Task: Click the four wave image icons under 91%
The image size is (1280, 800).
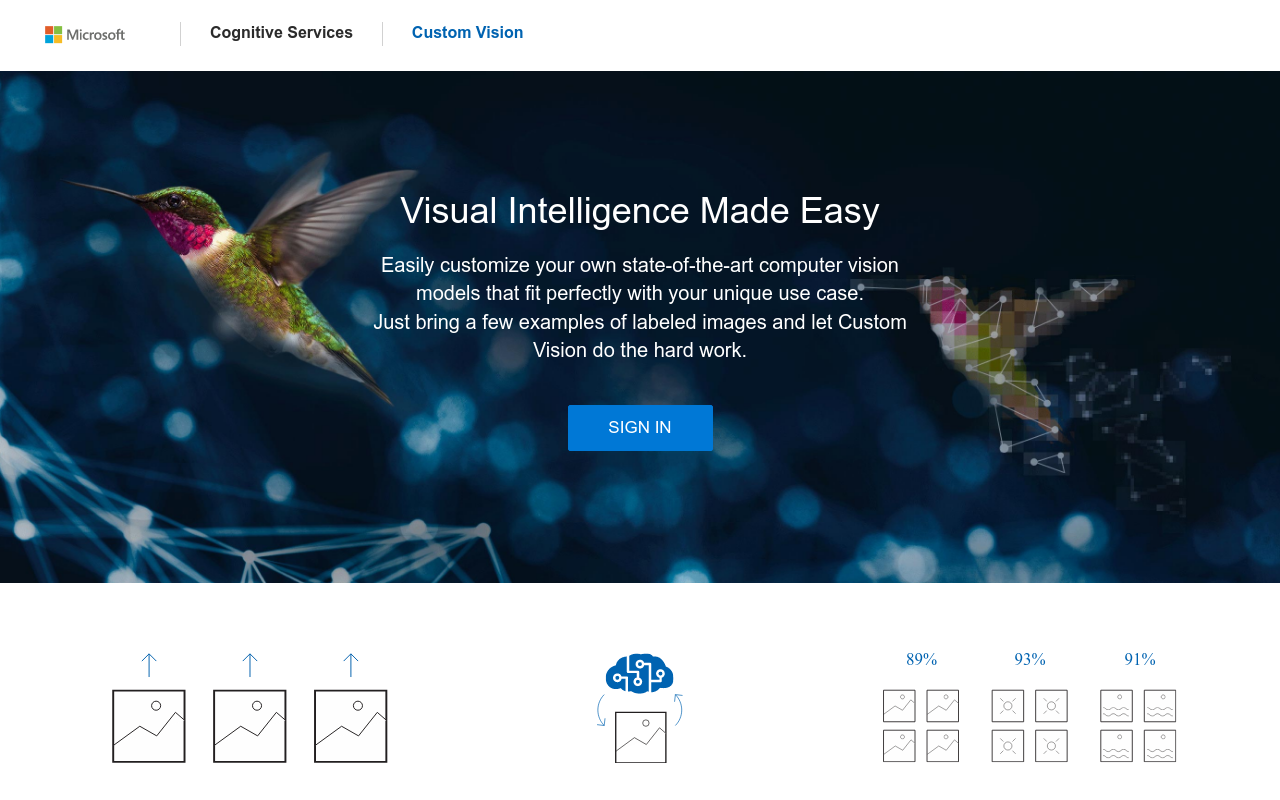Action: pos(1138,726)
